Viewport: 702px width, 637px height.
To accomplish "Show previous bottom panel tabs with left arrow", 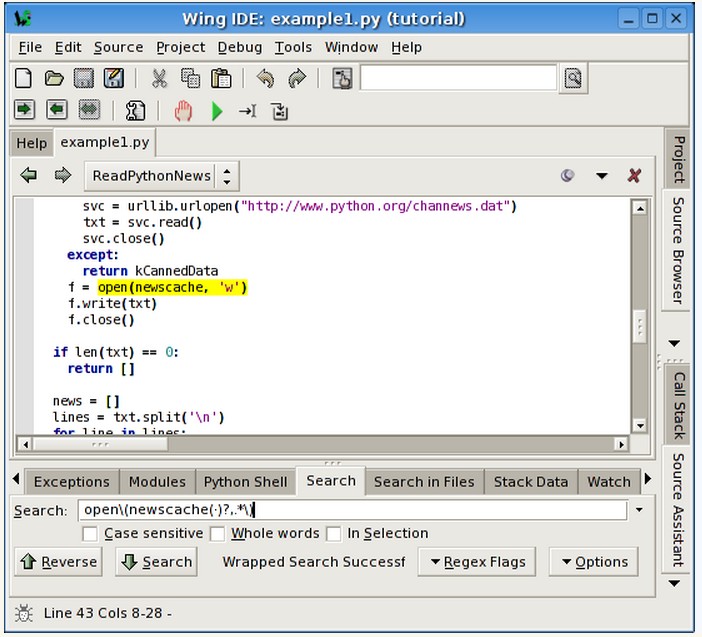I will 16,479.
